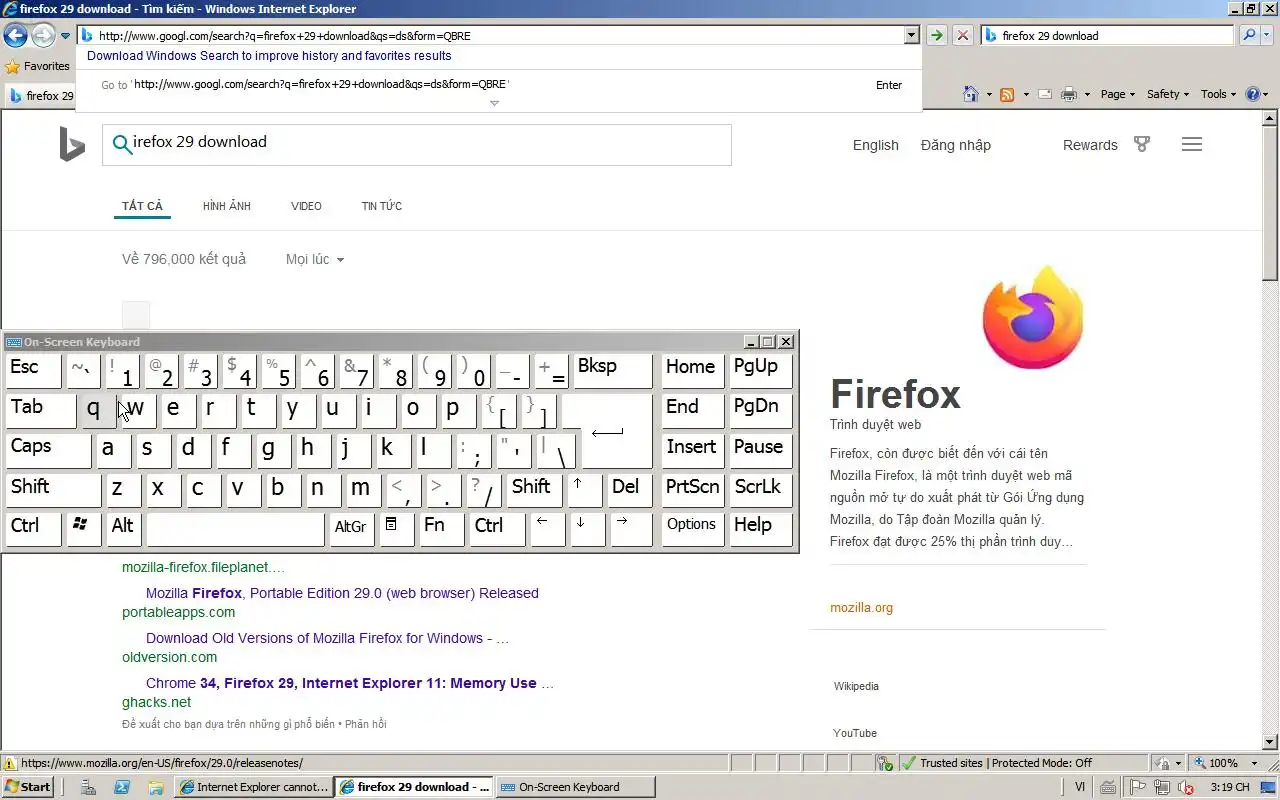The image size is (1280, 800).
Task: Open 'Mozilla Firefox, Portable Edition 29.0' result
Action: coord(342,593)
